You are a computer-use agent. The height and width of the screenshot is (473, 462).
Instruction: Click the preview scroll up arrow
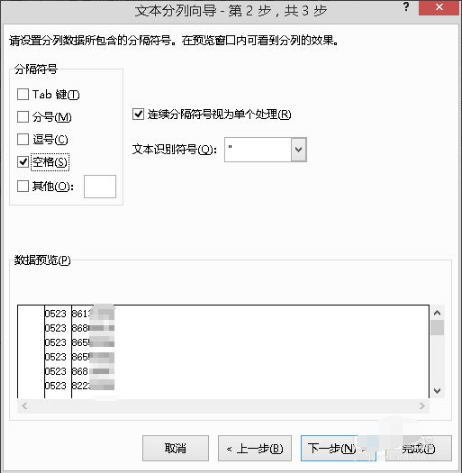tap(437, 313)
